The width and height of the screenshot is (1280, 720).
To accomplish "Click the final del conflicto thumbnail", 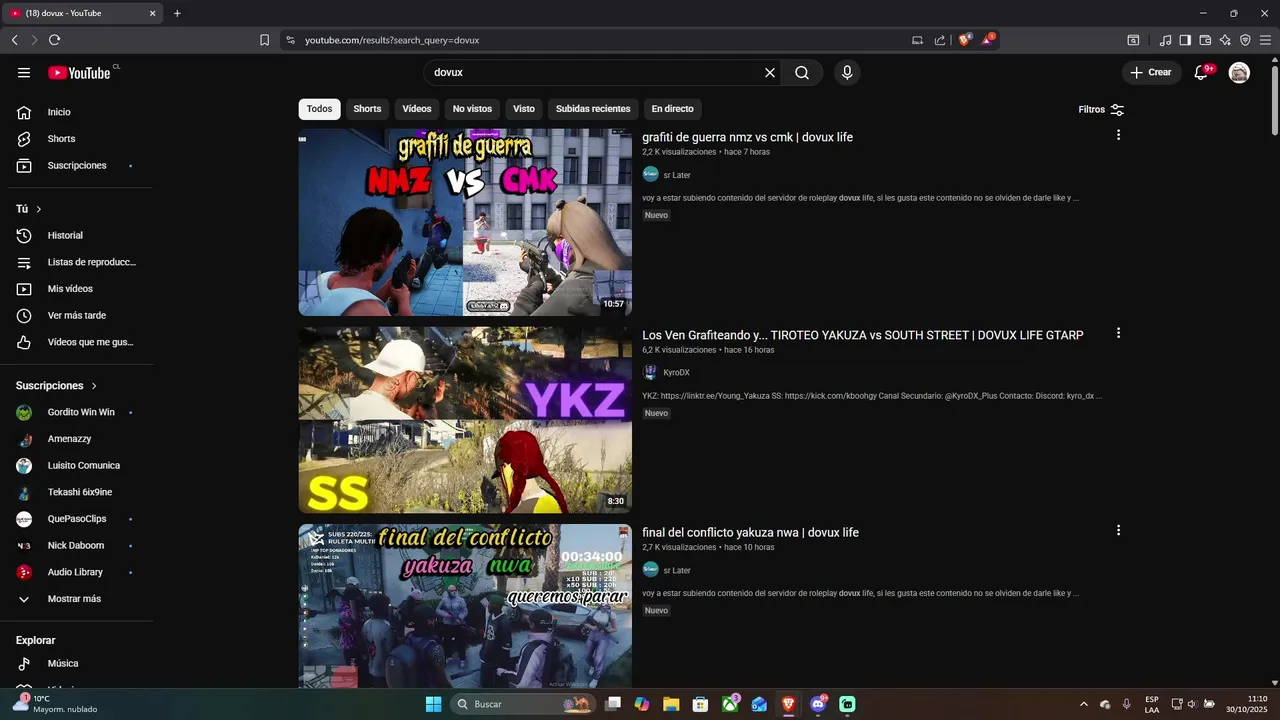I will [465, 606].
